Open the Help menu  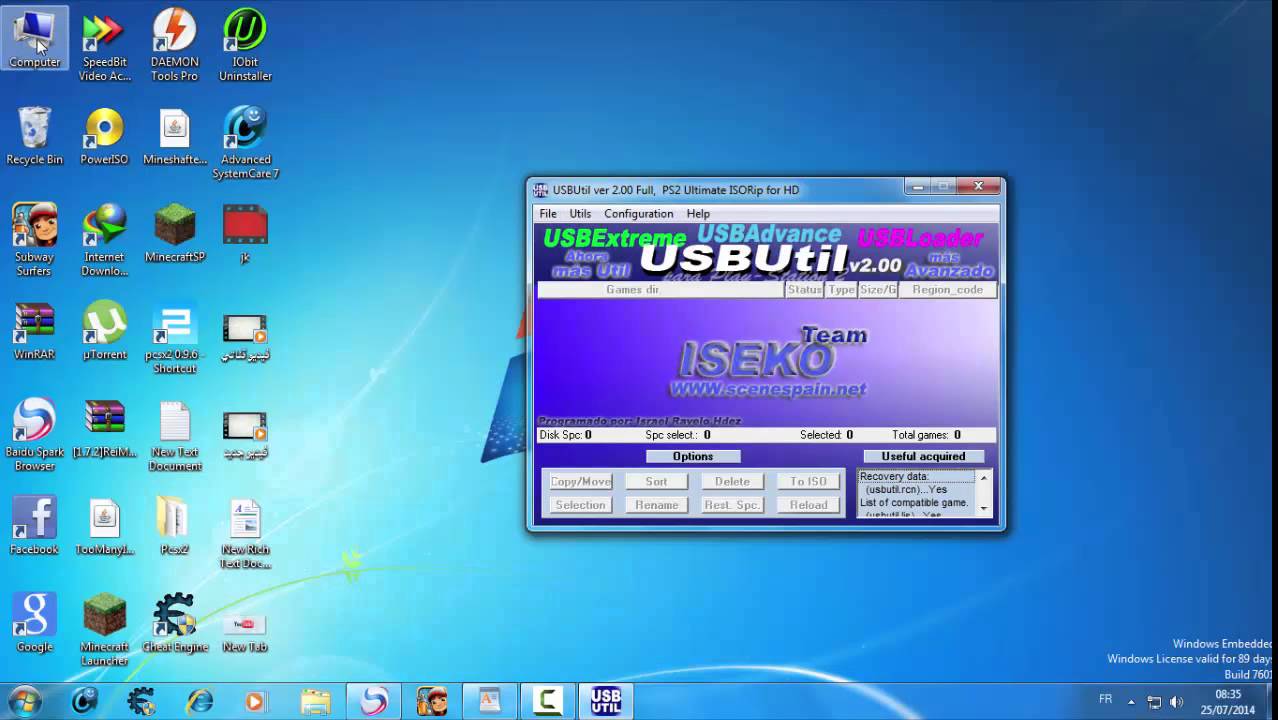tap(698, 214)
